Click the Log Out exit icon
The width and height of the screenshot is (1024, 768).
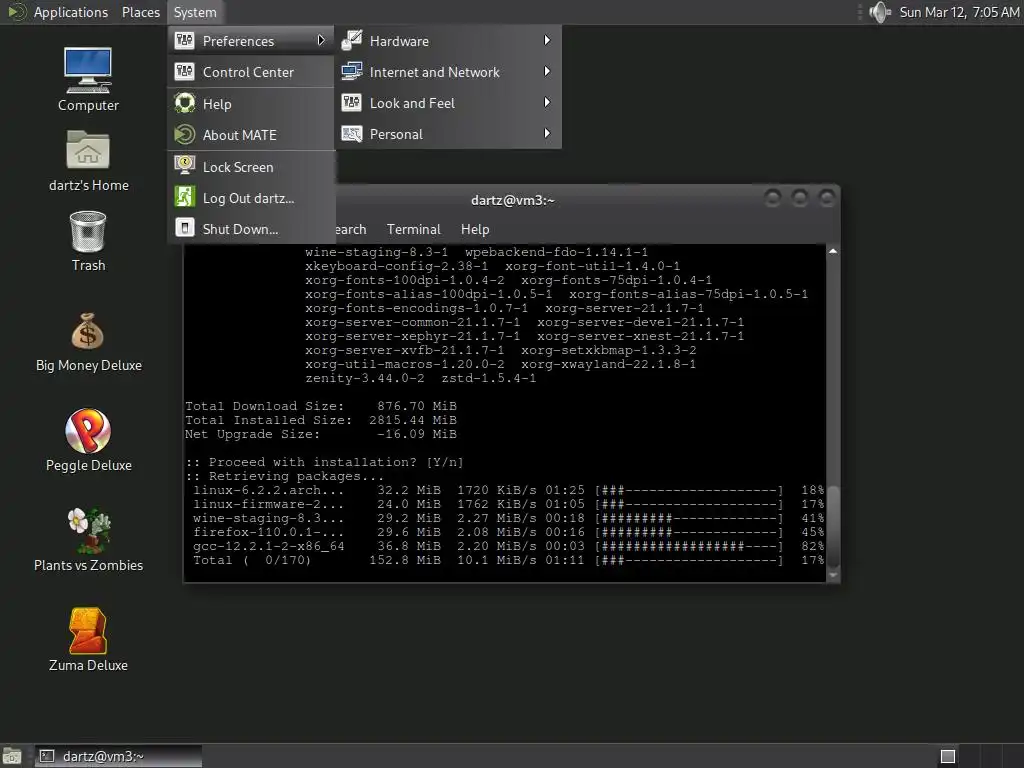(x=185, y=197)
